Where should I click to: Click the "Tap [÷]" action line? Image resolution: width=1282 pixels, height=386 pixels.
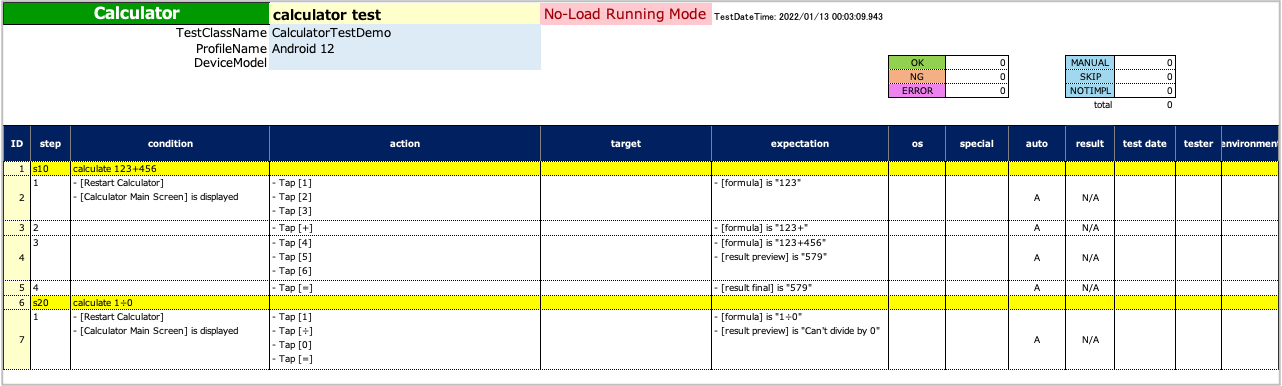pyautogui.click(x=292, y=331)
